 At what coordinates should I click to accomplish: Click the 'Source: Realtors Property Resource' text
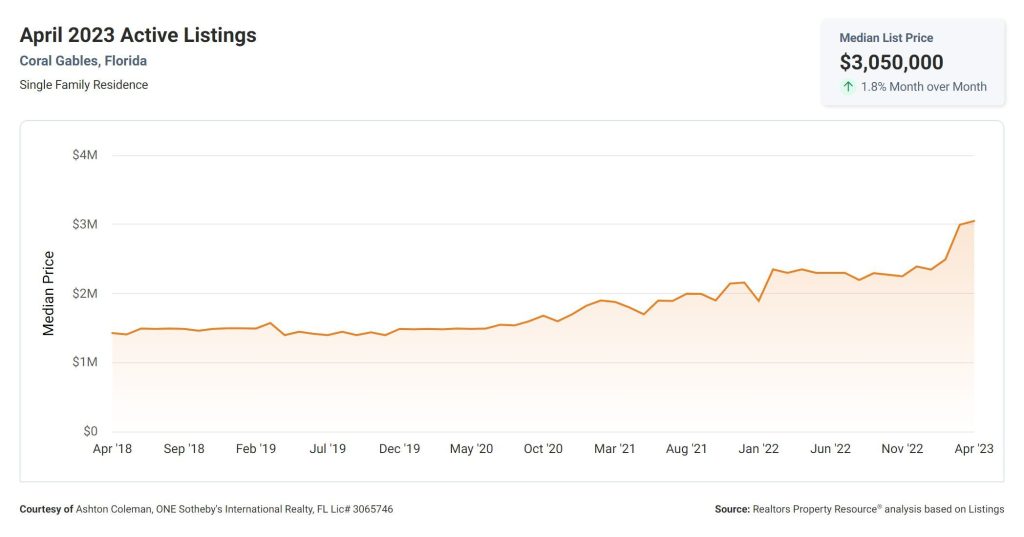[859, 509]
